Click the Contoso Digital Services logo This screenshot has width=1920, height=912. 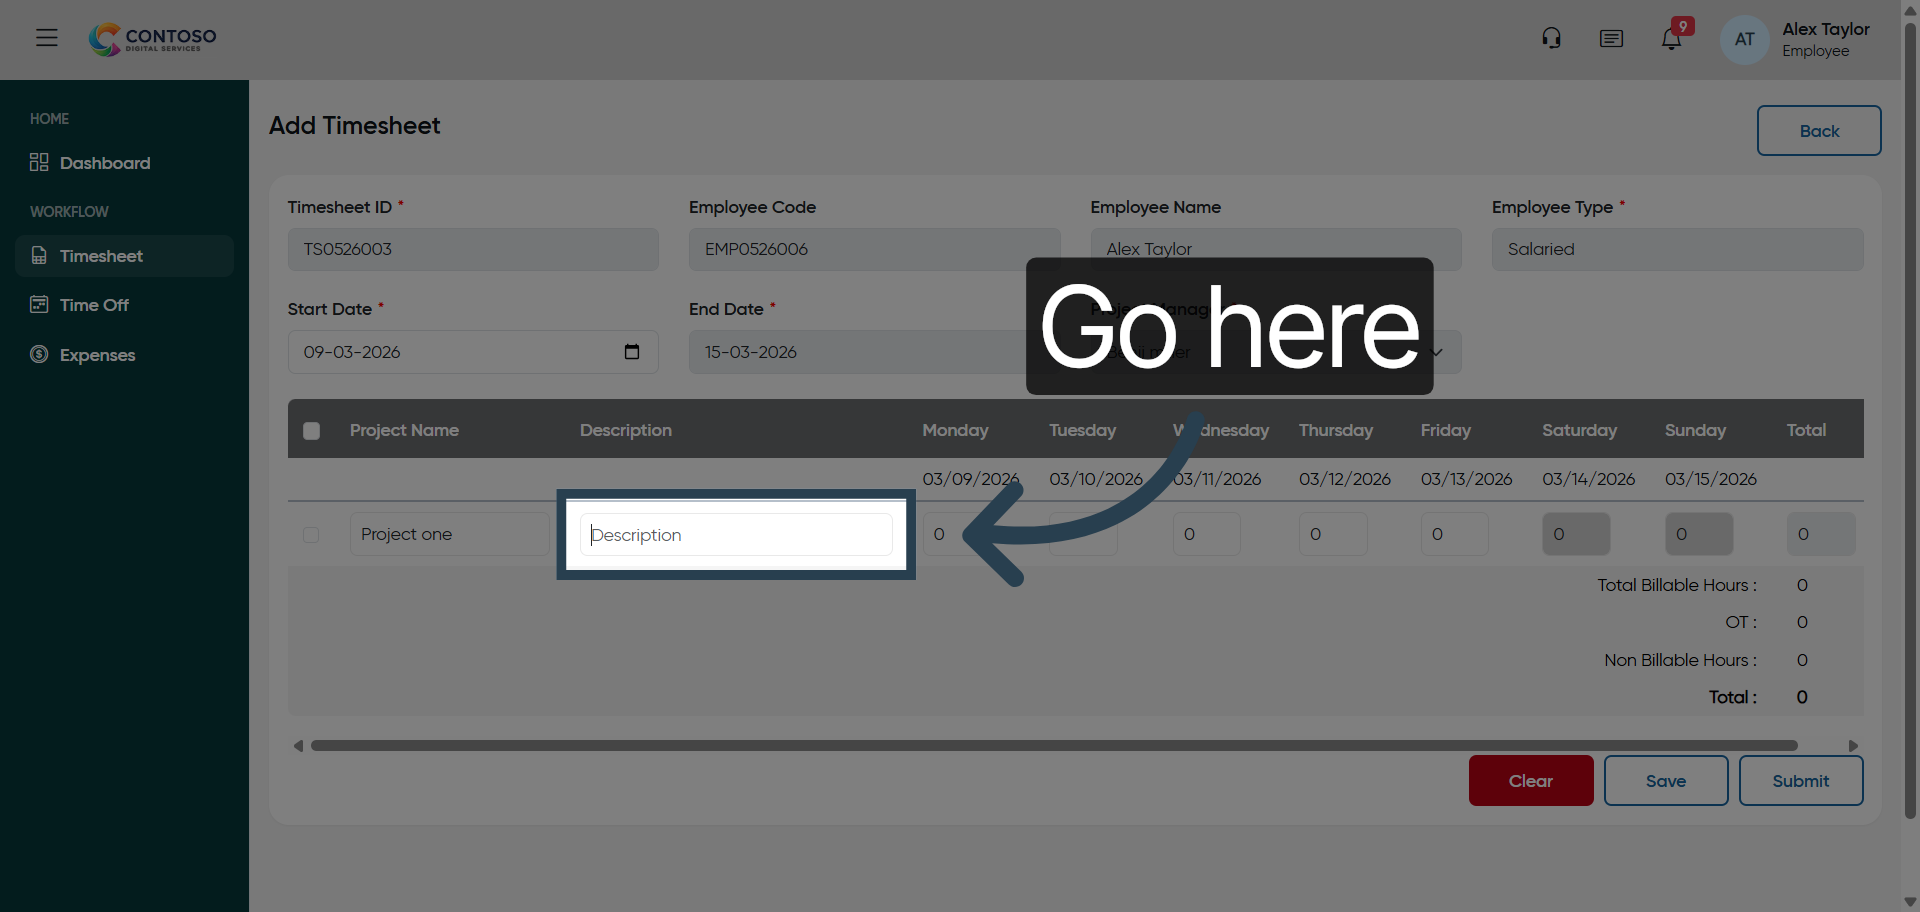(x=151, y=39)
